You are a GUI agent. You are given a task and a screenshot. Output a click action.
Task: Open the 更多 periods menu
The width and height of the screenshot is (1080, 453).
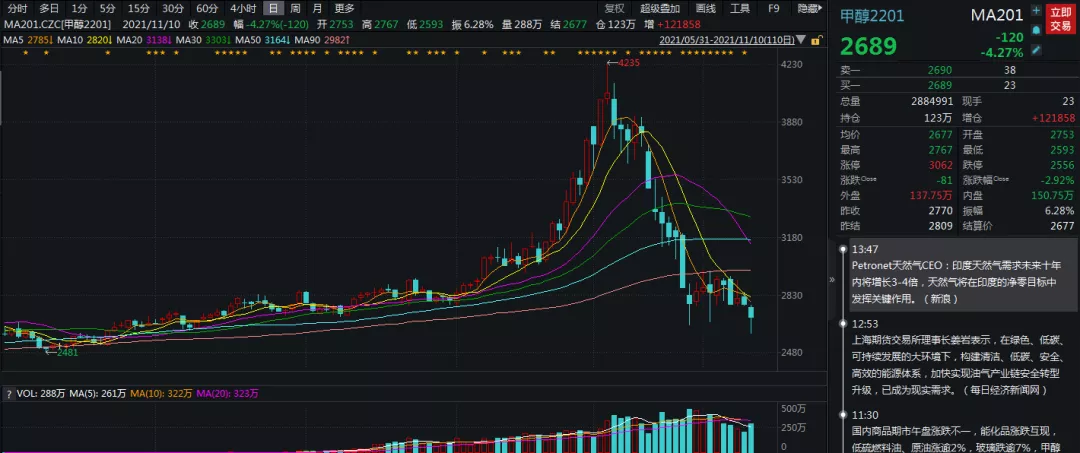pyautogui.click(x=344, y=8)
